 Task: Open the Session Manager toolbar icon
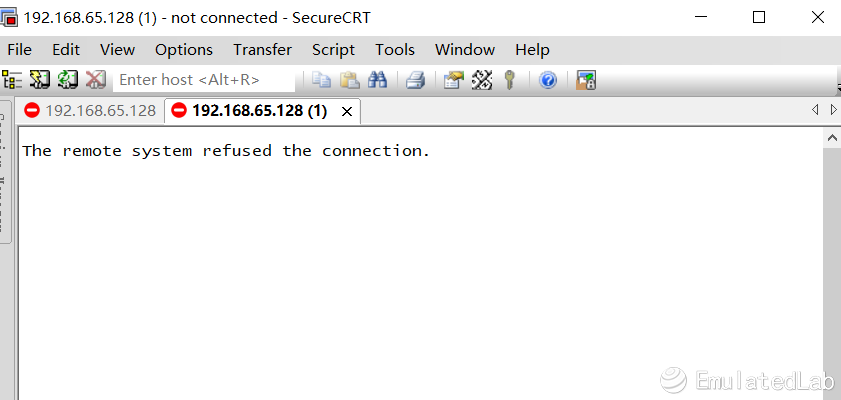(12, 80)
